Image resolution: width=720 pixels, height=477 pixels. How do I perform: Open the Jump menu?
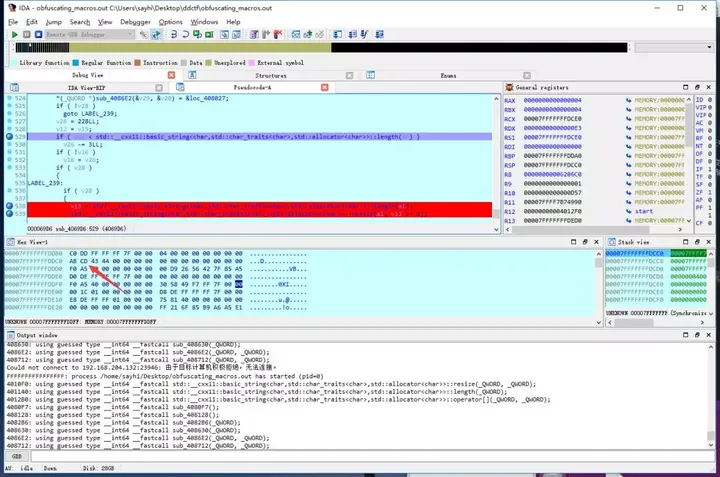[x=53, y=22]
